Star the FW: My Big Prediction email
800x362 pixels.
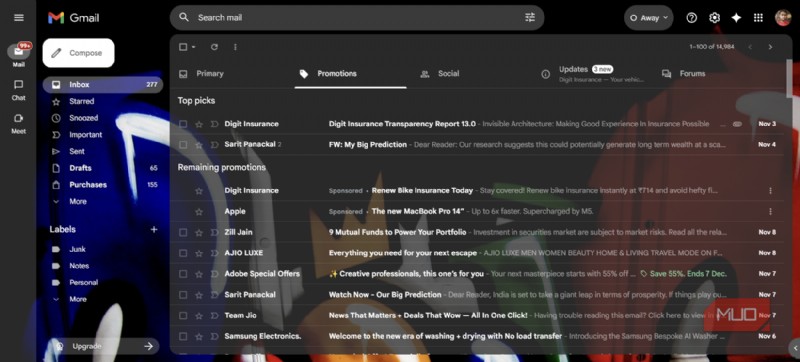(199, 145)
